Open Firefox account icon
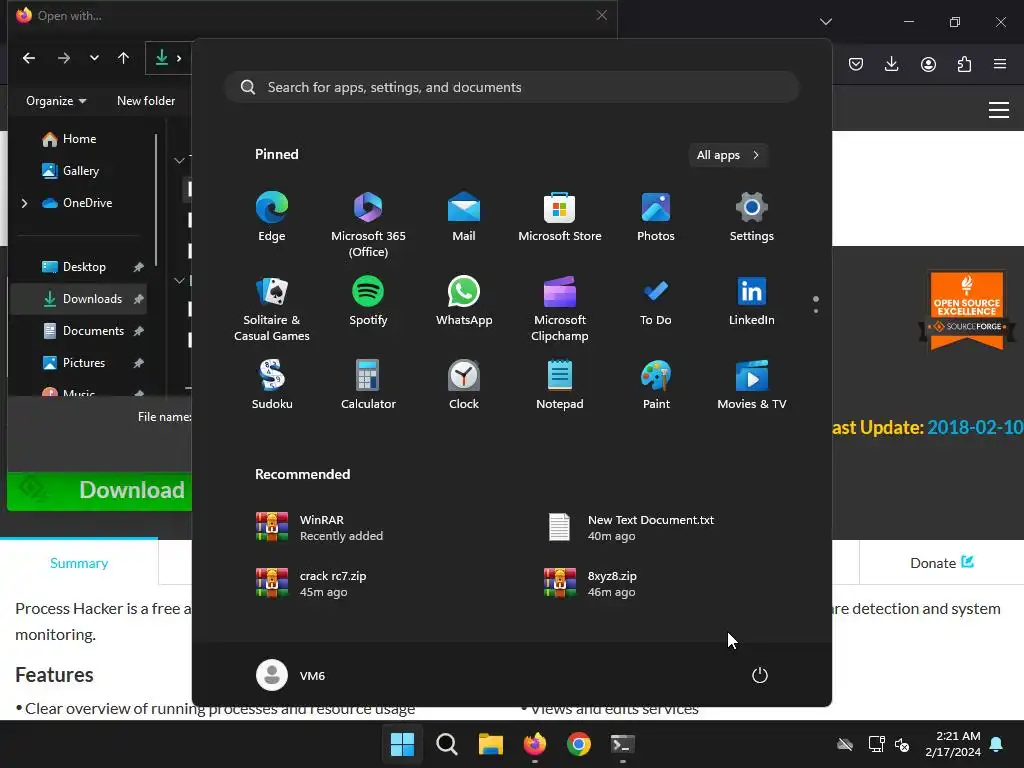1024x768 pixels. (x=928, y=63)
